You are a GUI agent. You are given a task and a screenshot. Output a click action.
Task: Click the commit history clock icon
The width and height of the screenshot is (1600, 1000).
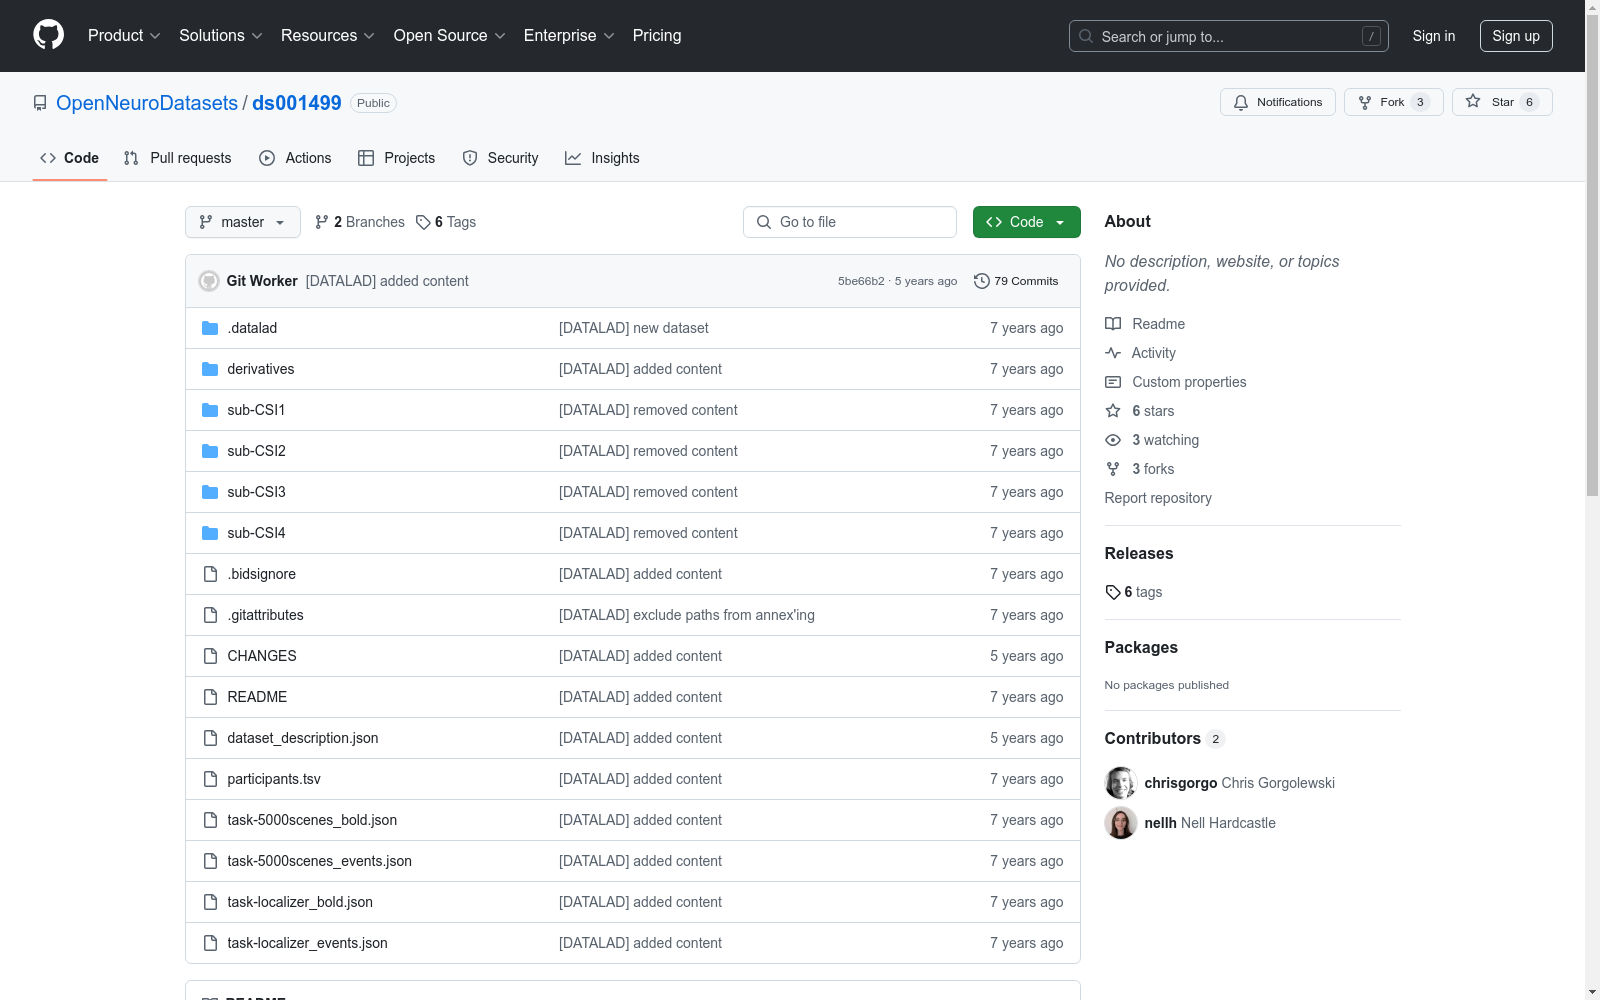(982, 281)
